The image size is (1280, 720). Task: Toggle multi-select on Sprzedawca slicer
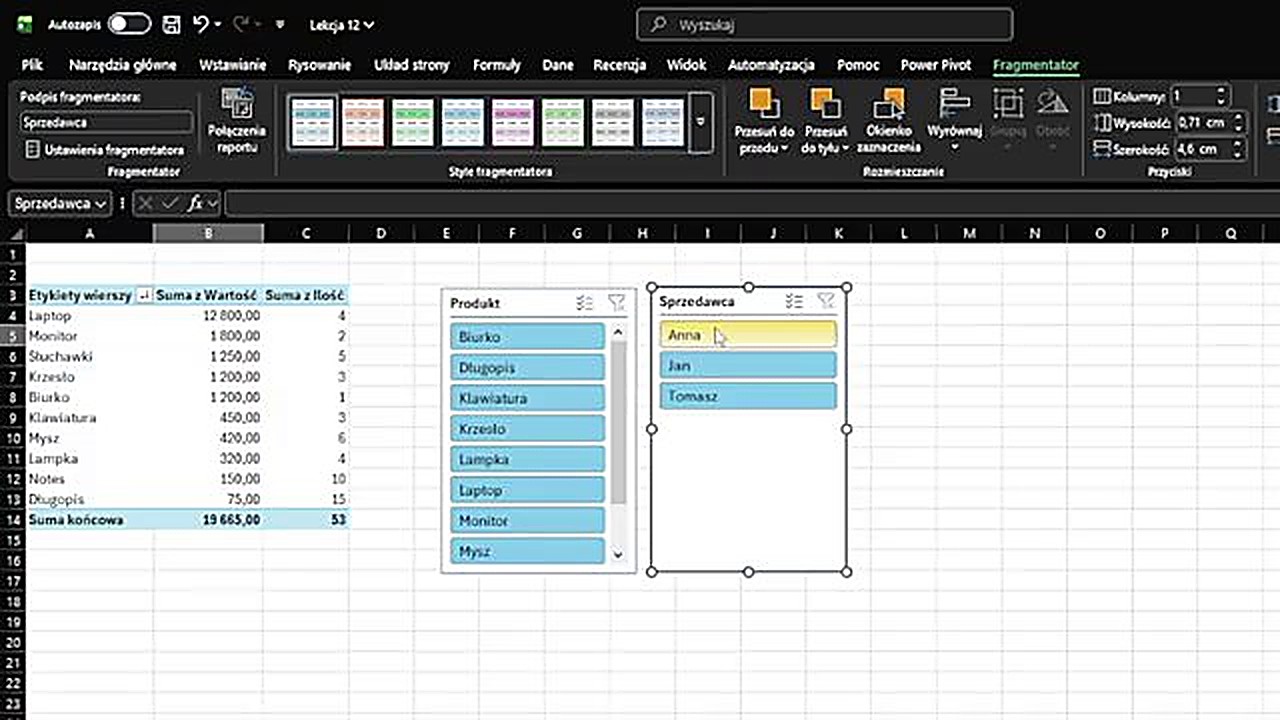pos(794,301)
